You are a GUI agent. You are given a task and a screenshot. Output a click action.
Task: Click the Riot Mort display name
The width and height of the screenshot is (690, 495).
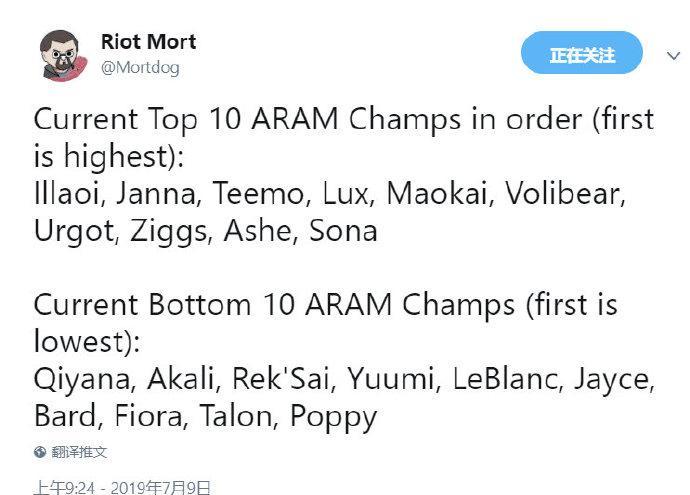coord(148,42)
